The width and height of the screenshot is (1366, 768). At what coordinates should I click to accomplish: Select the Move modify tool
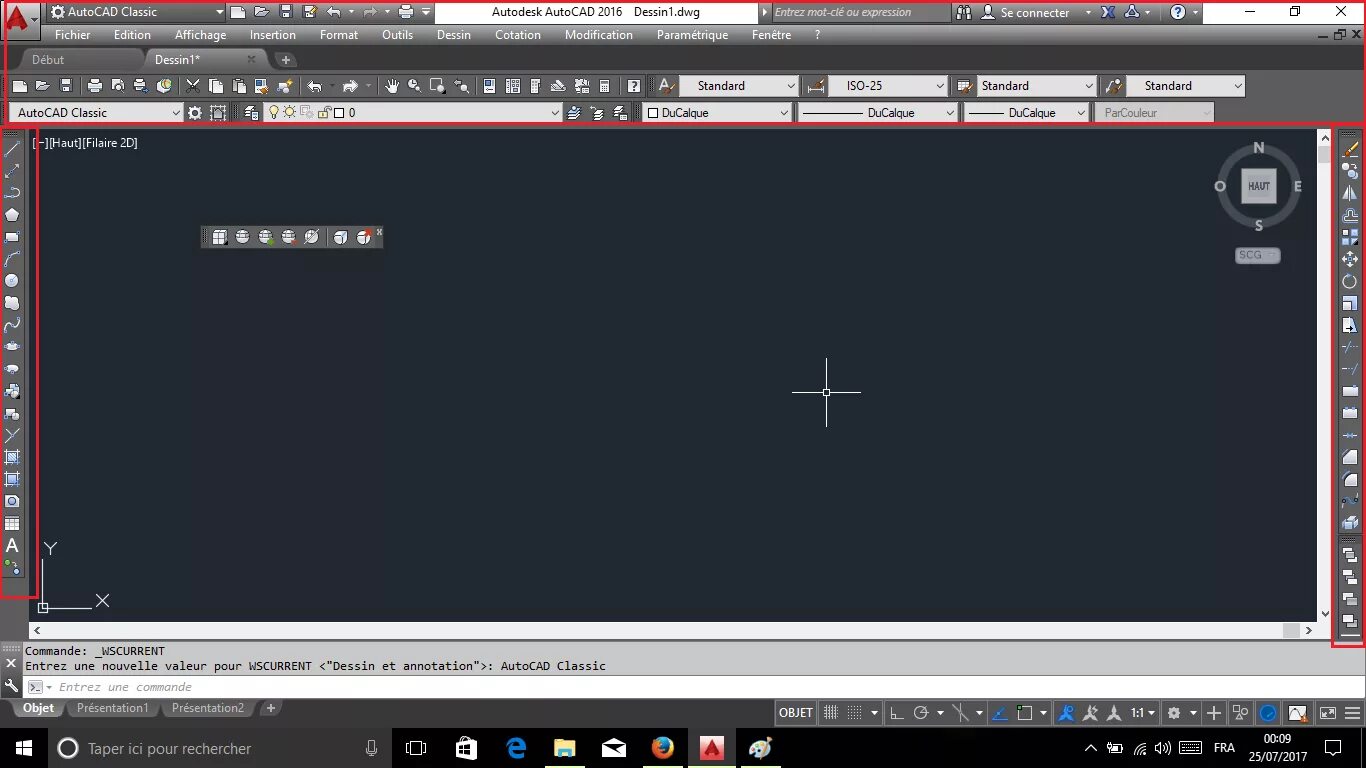click(x=1350, y=259)
